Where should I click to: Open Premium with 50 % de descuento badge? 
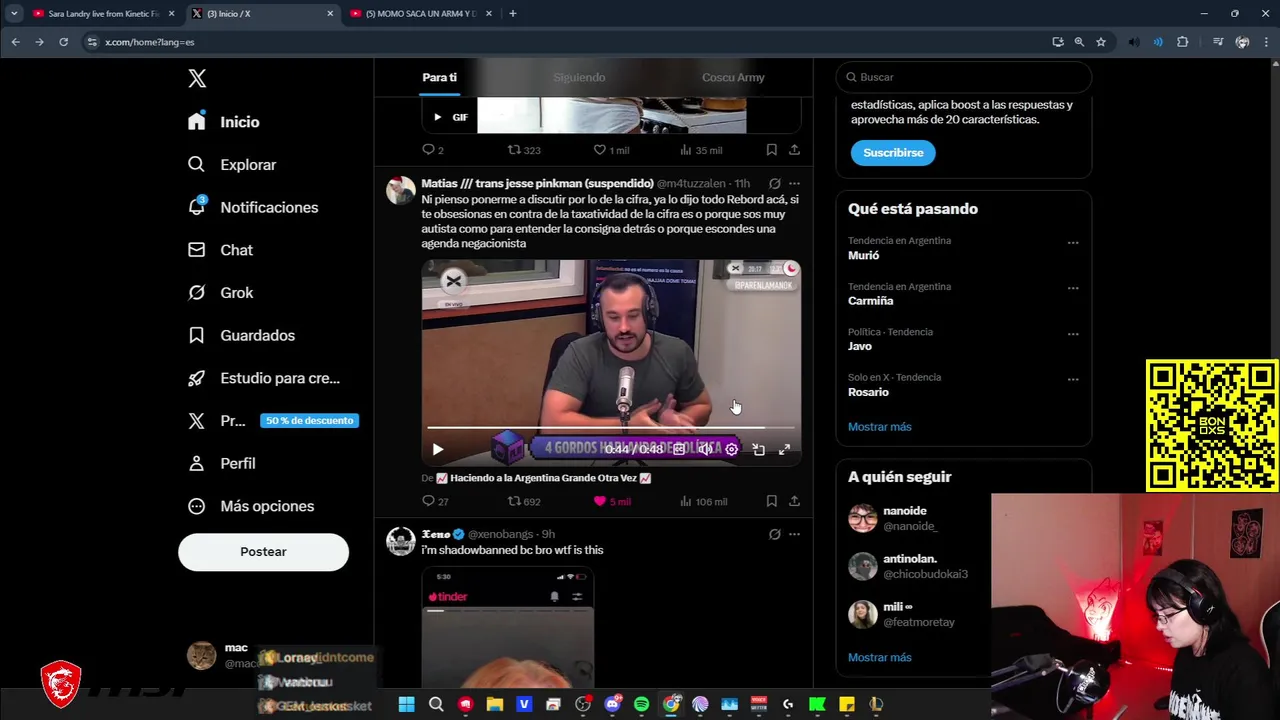pyautogui.click(x=272, y=421)
